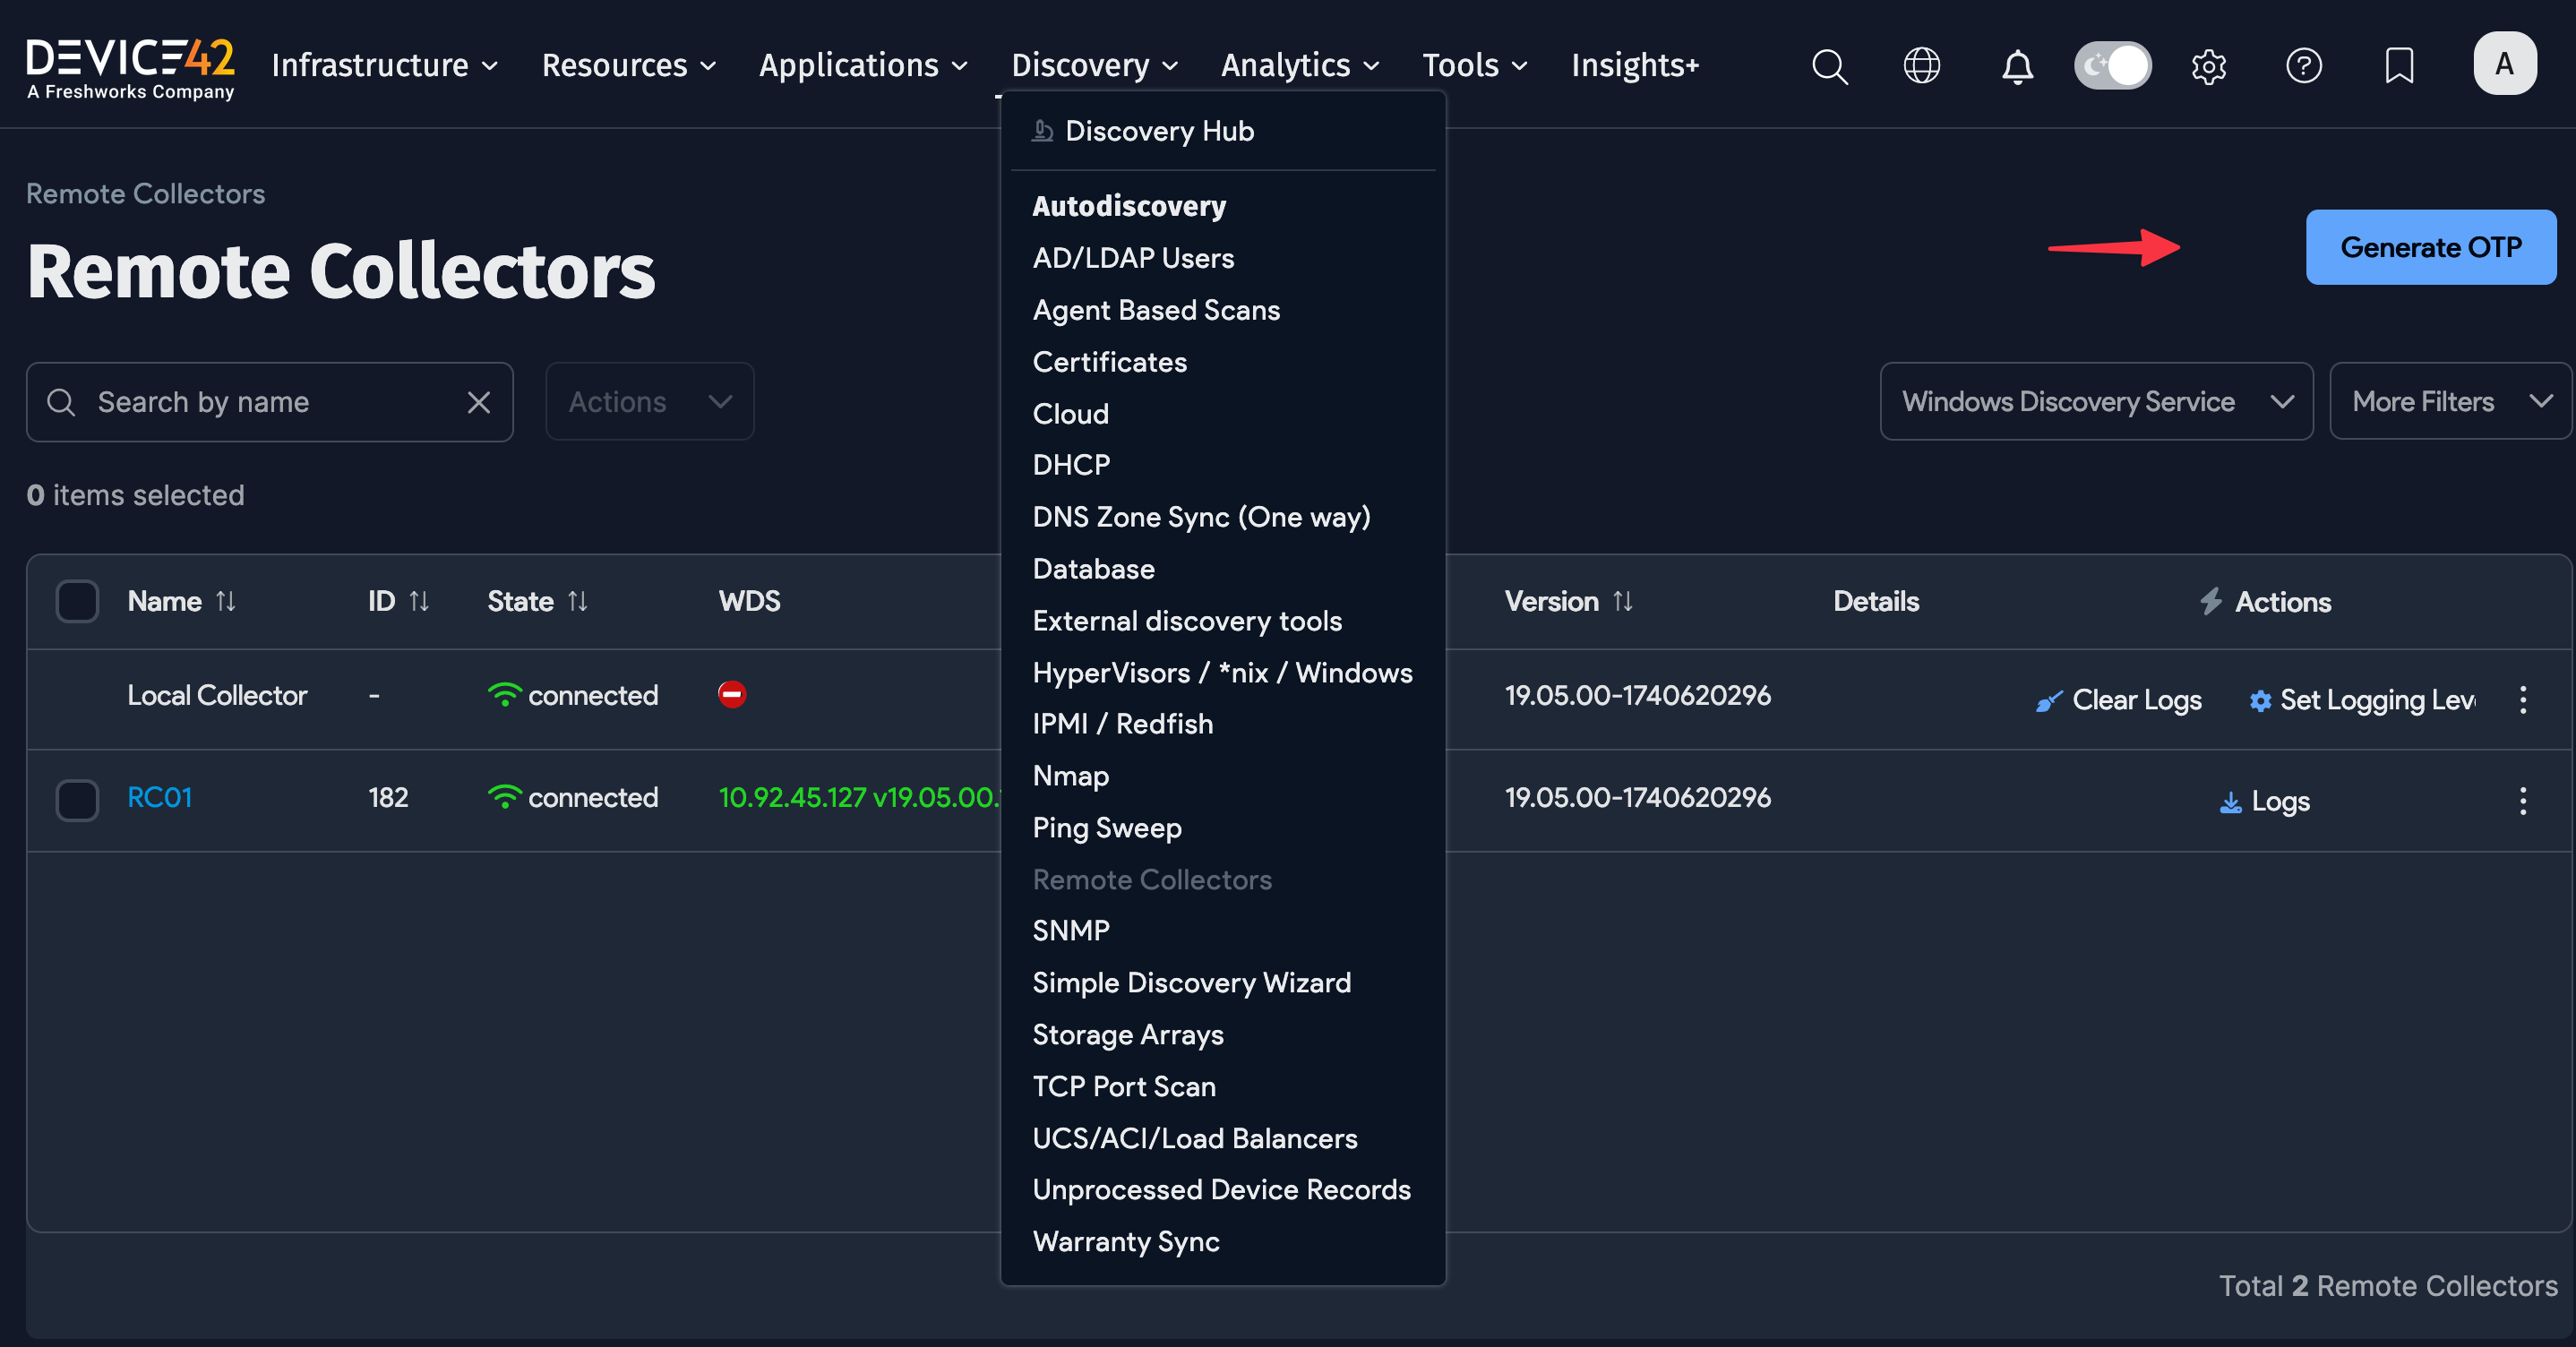Click the Search by name input field
Image resolution: width=2576 pixels, height=1347 pixels.
(250, 401)
